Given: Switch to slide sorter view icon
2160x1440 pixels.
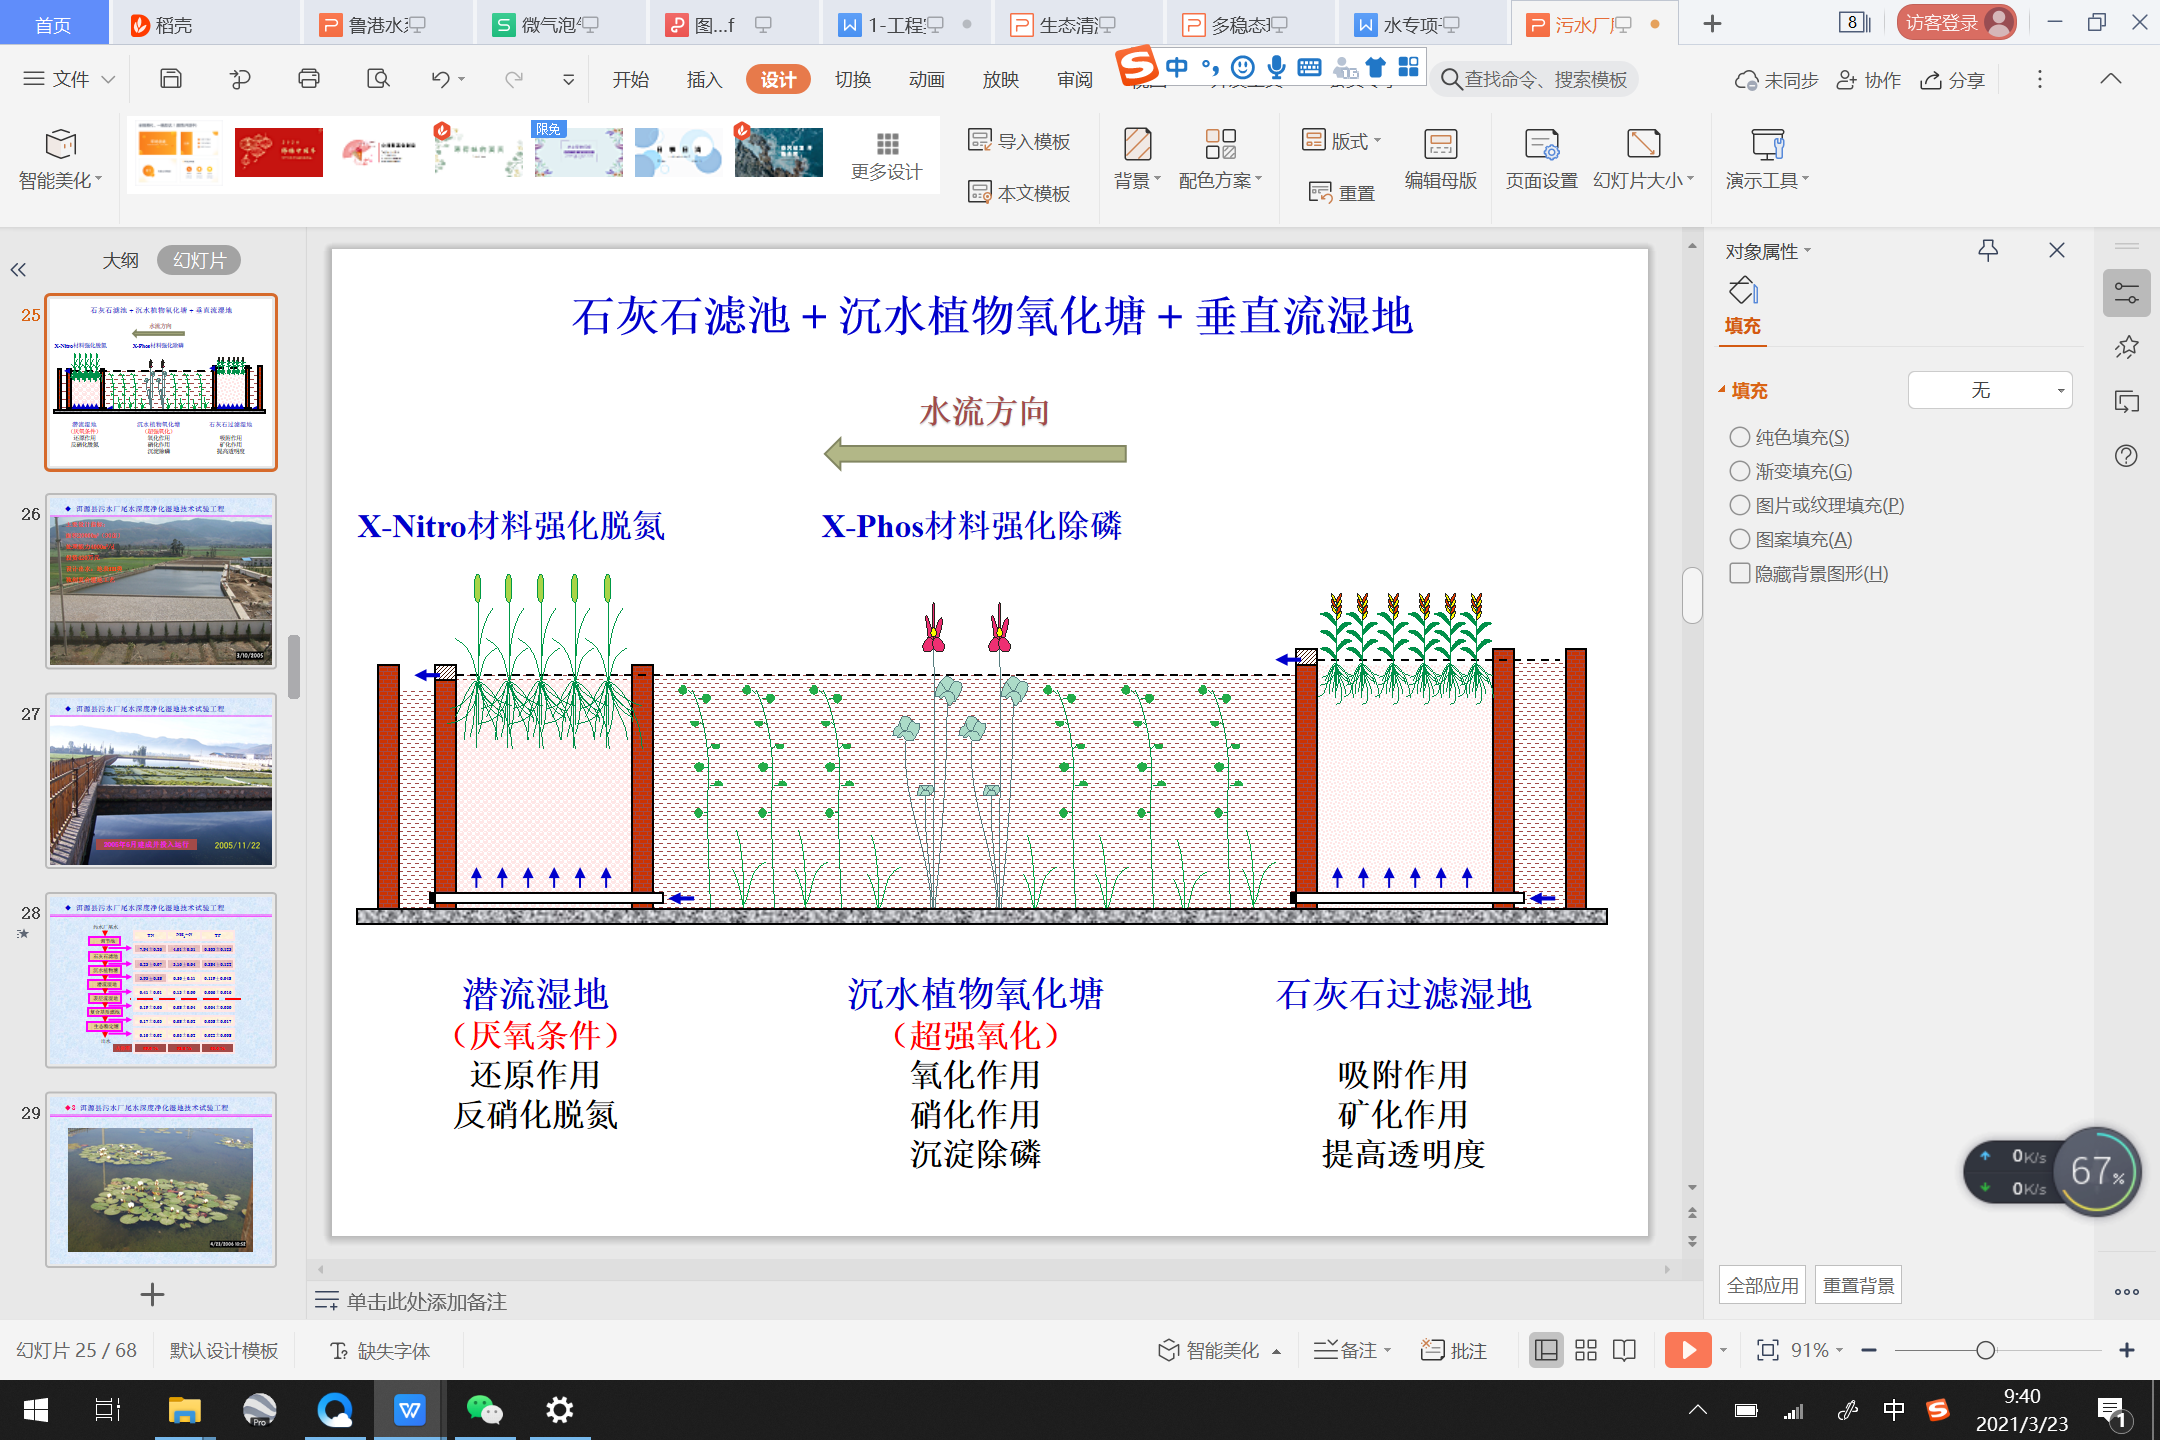Looking at the screenshot, I should click(1586, 1350).
